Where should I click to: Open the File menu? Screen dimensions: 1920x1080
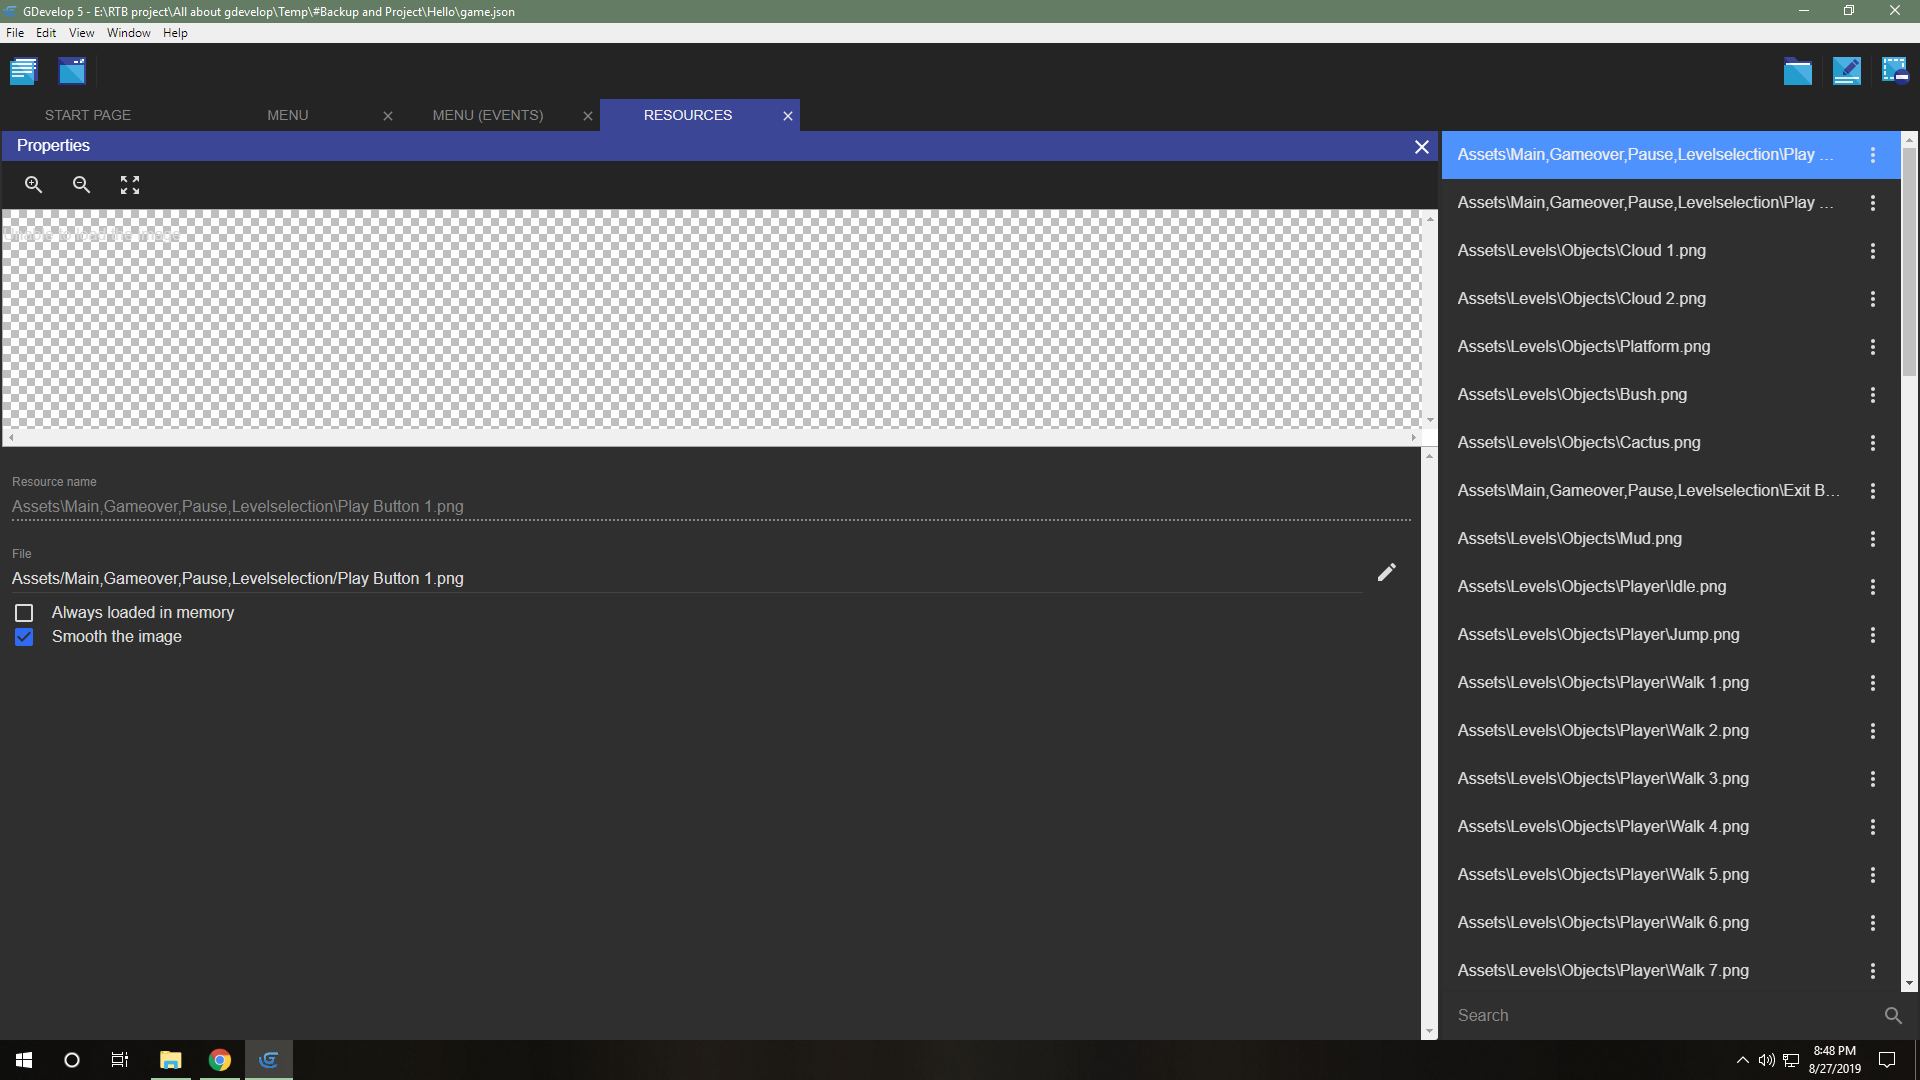click(15, 33)
